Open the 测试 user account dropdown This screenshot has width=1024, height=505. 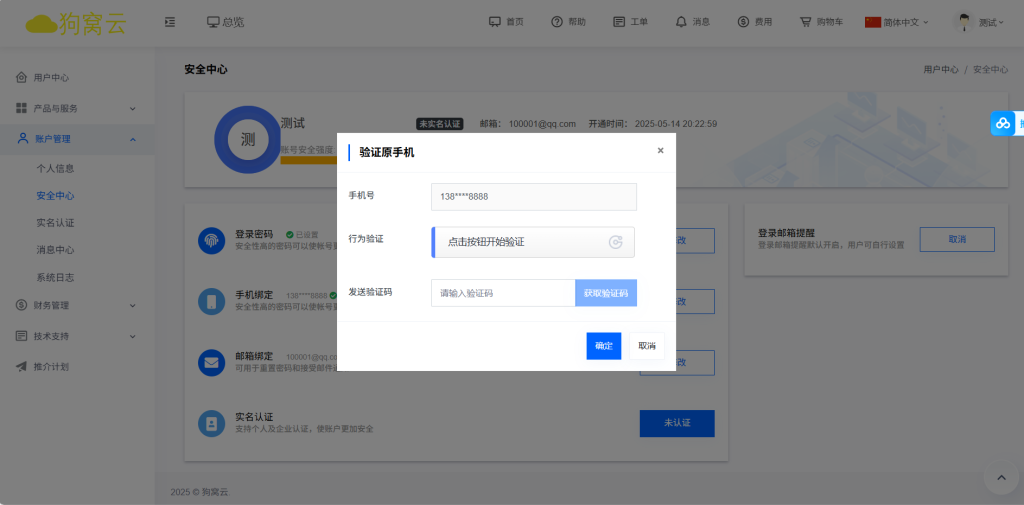(991, 22)
